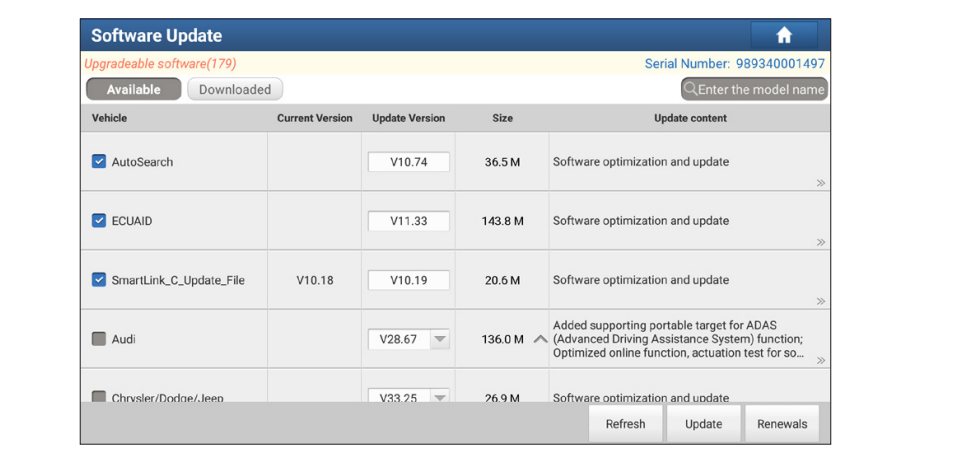Expand Audi update content double-arrow
The height and width of the screenshot is (459, 958).
[821, 361]
